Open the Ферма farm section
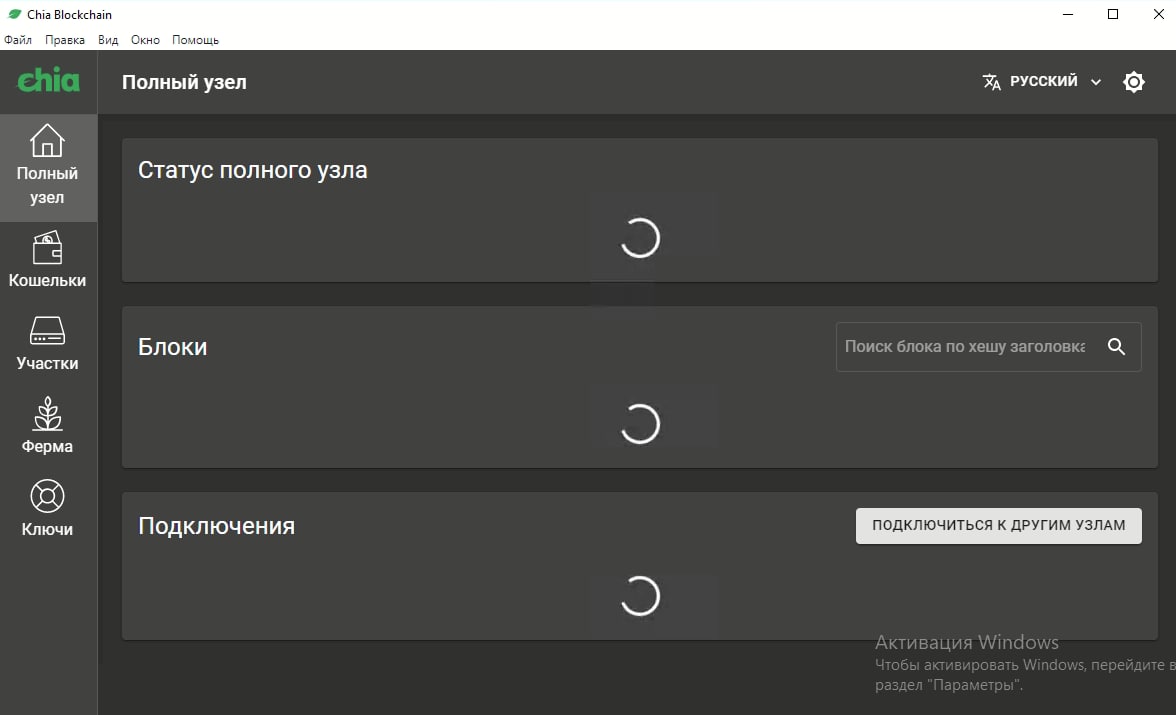The image size is (1176, 715). 48,425
